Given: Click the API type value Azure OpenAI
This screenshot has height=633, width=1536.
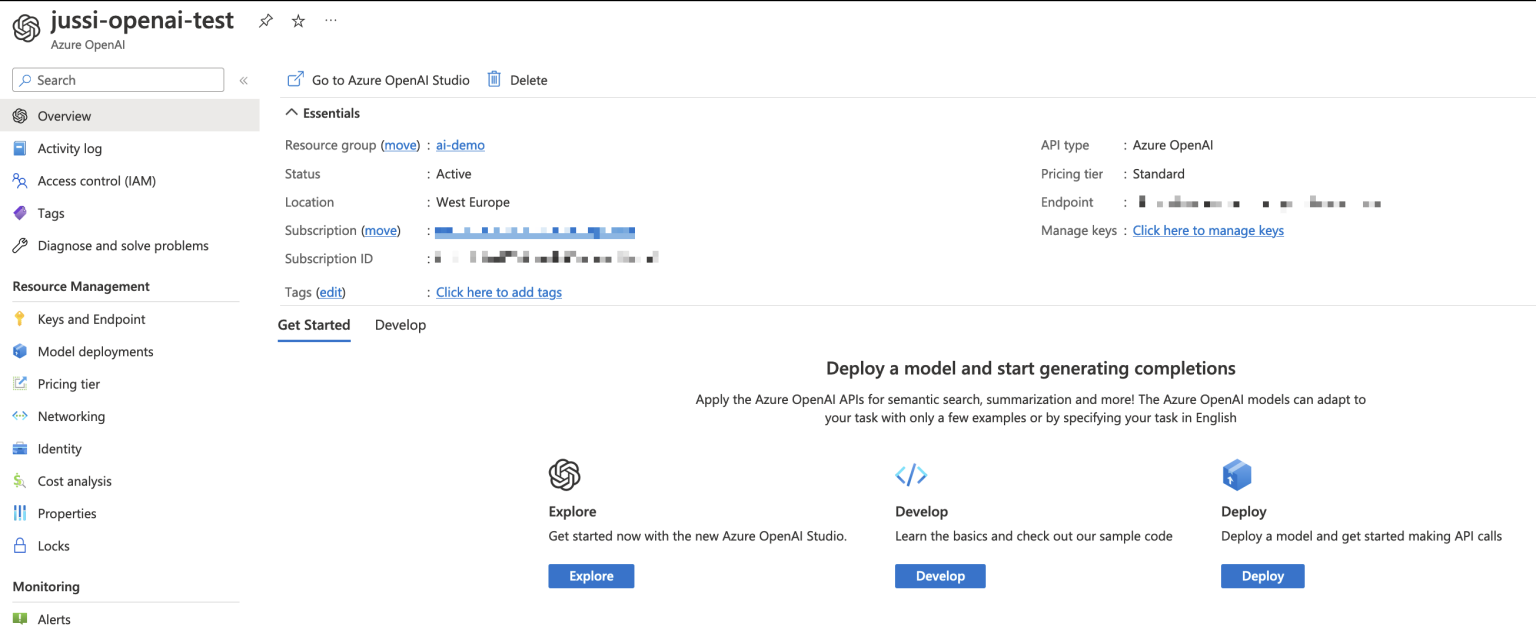Looking at the screenshot, I should (x=1173, y=145).
